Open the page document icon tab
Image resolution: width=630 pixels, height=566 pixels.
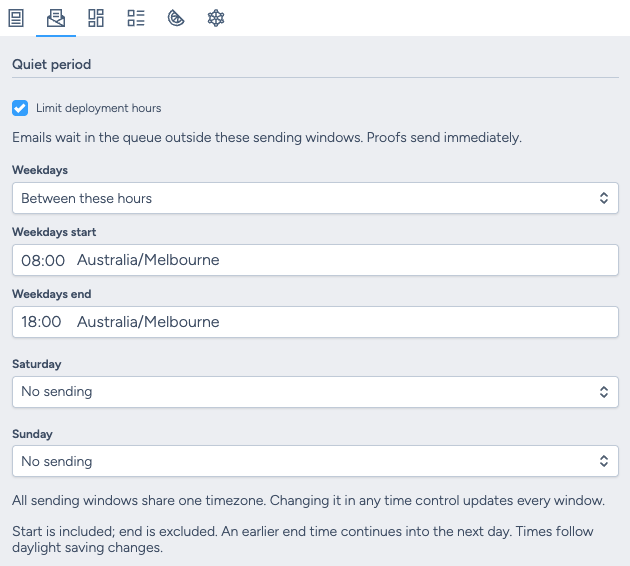tap(16, 18)
